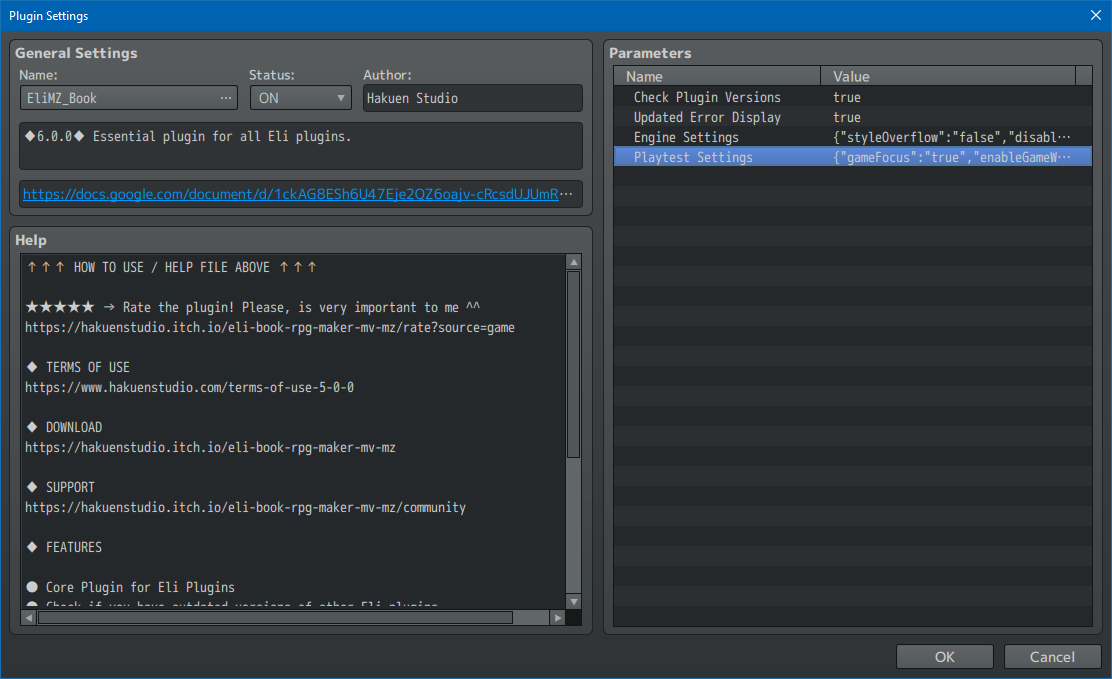Screen dimensions: 1112x679
Task: Click the ellipsis button in the Name field
Action: click(226, 98)
